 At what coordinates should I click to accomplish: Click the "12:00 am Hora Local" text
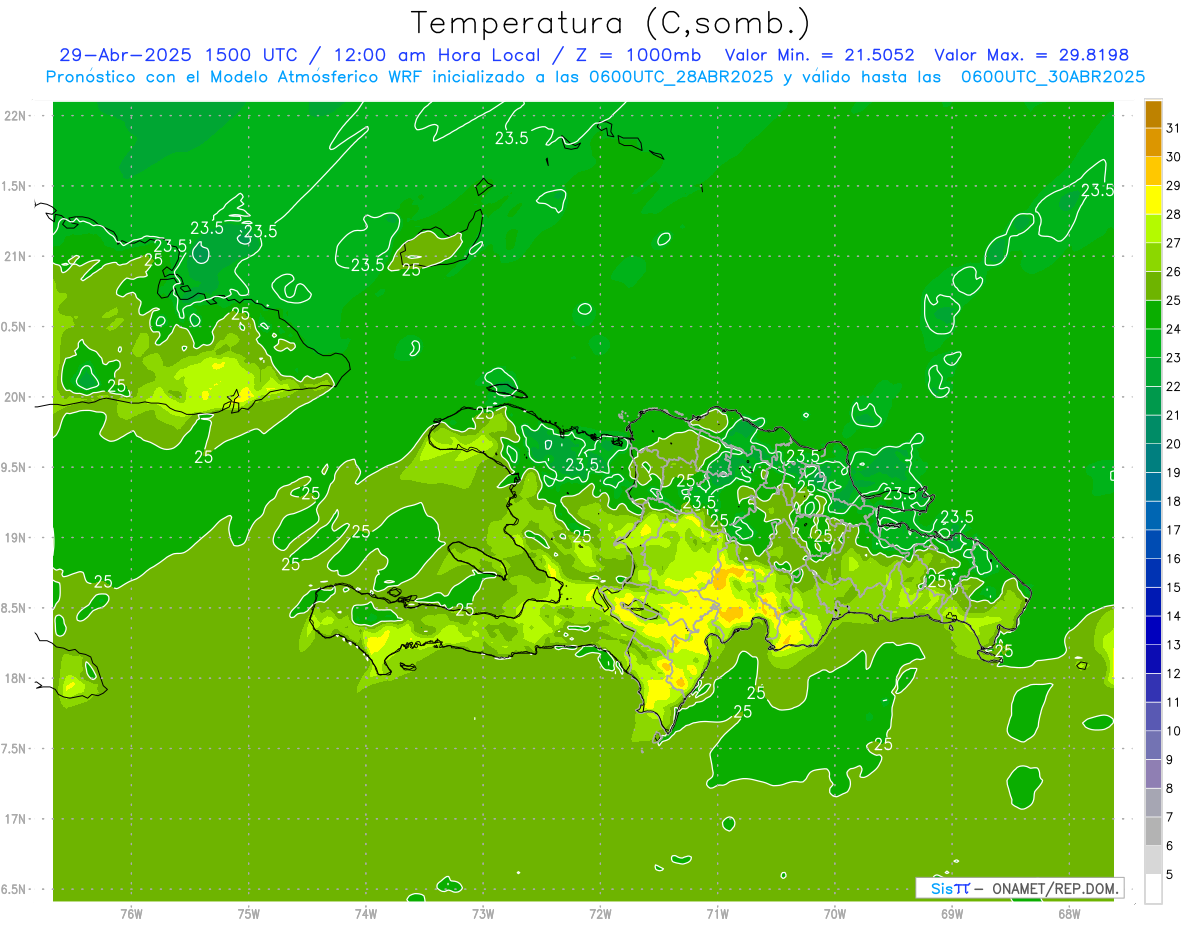[x=438, y=55]
